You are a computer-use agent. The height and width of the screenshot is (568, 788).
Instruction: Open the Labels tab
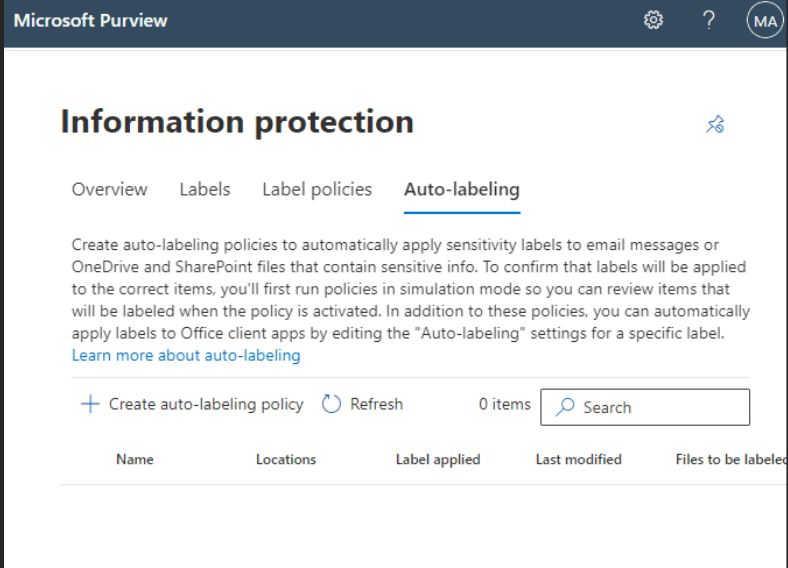205,189
